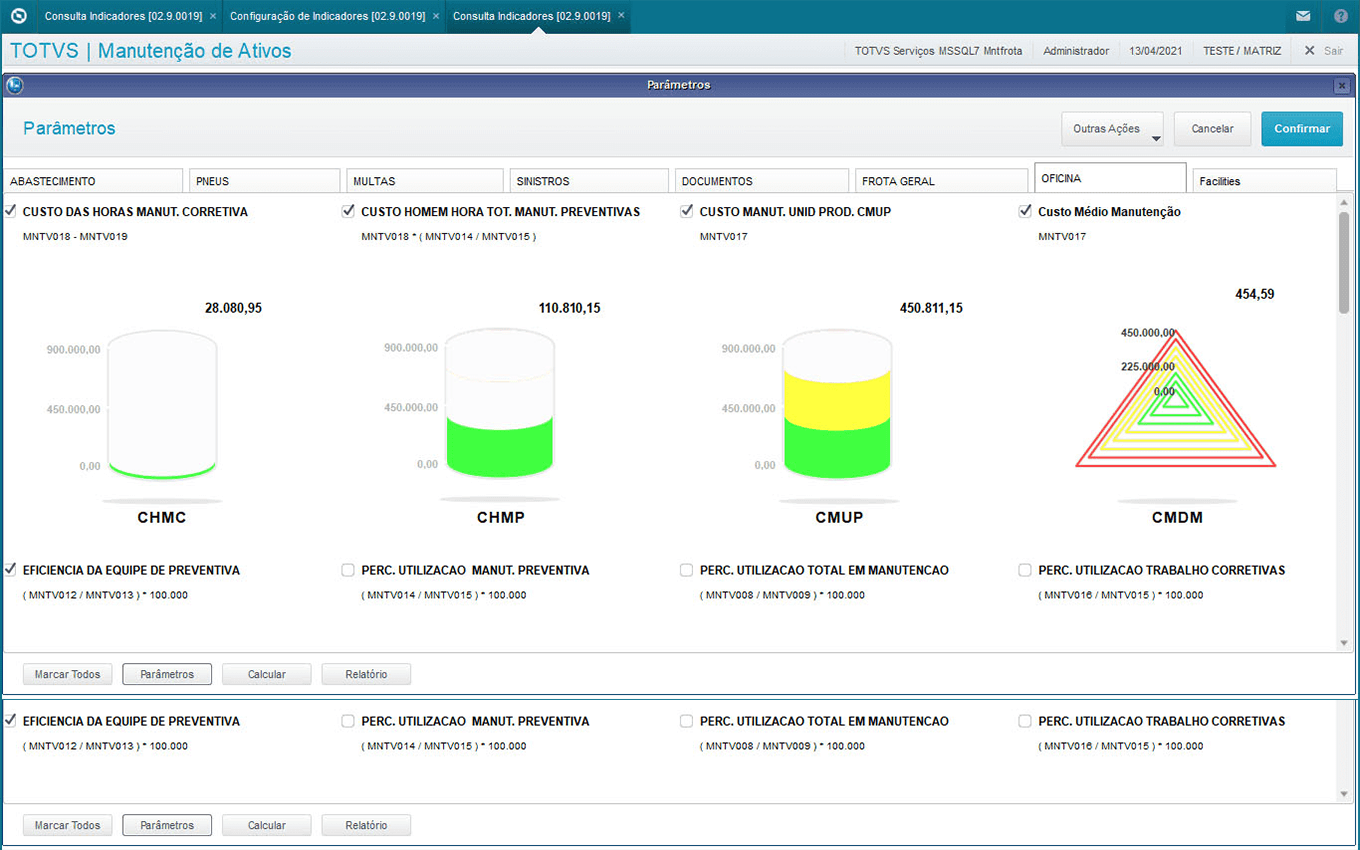Click the yellow segment of CMUP cylinder

coord(837,392)
